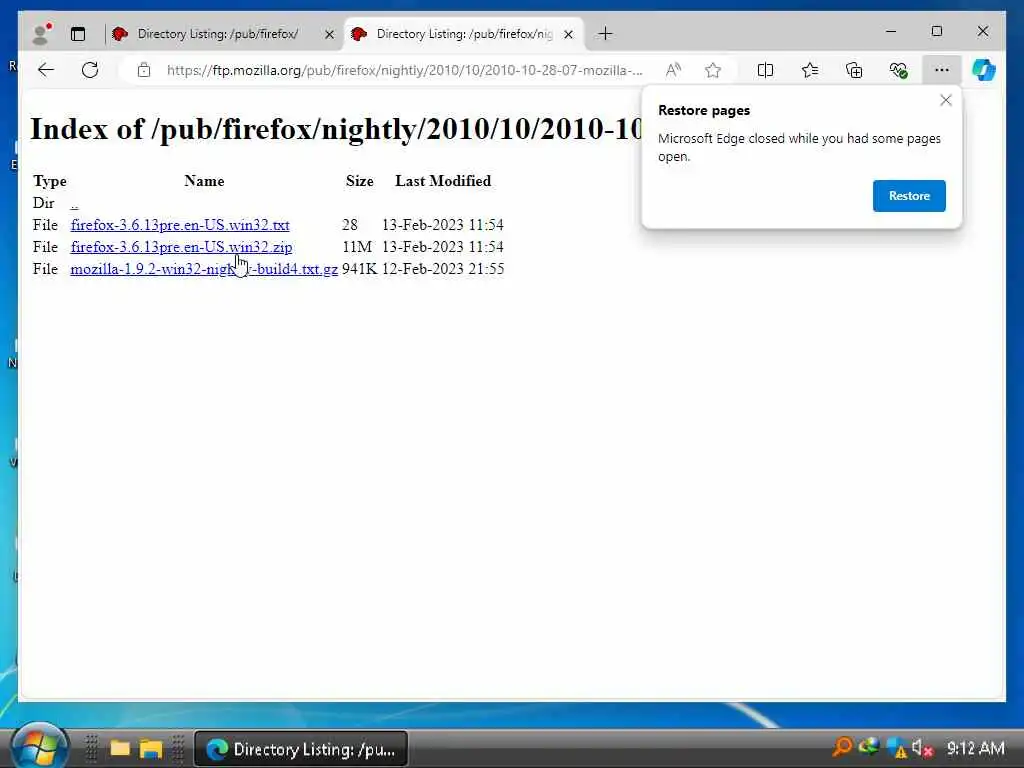Open the first folder icon on the taskbar
The width and height of the screenshot is (1024, 768).
click(x=120, y=748)
